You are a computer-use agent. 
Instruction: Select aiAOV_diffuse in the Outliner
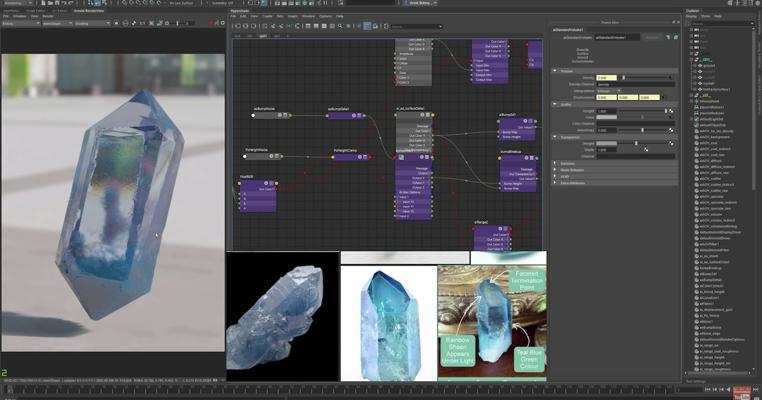708,161
